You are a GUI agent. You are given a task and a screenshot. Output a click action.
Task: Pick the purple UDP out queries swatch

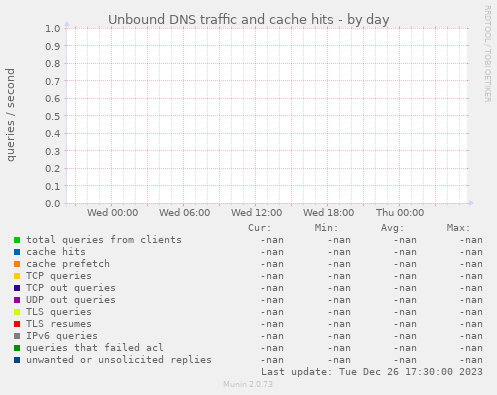click(17, 300)
